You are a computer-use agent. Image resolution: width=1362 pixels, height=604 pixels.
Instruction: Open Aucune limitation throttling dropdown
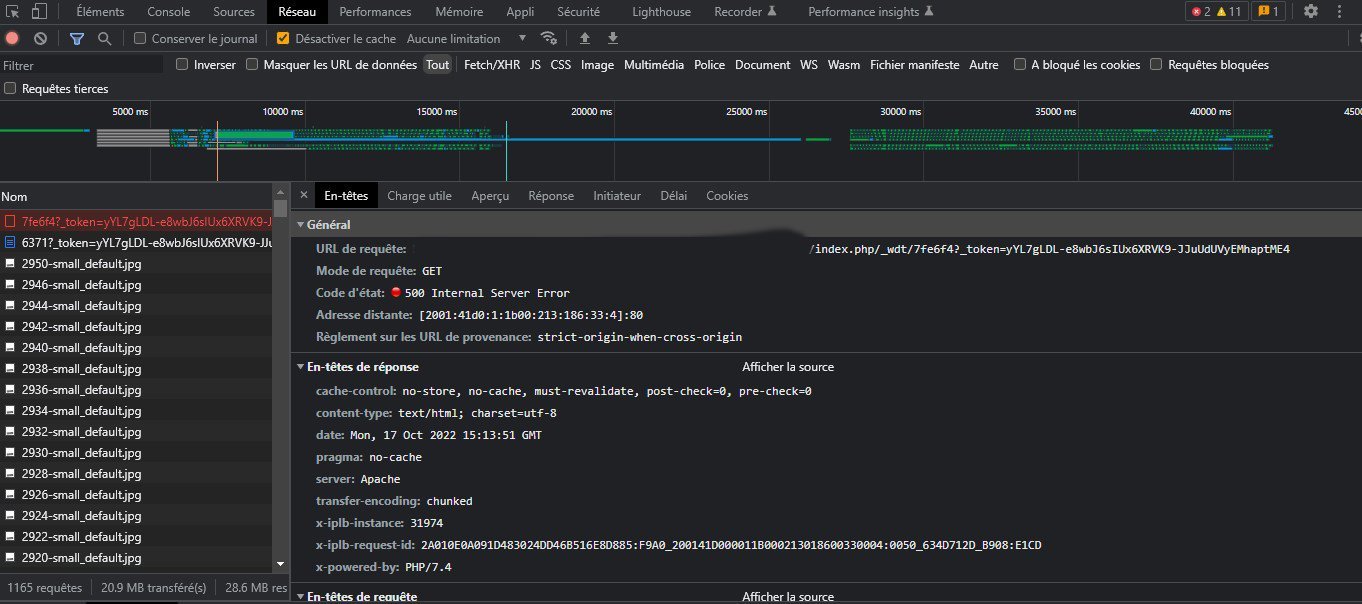coord(466,39)
